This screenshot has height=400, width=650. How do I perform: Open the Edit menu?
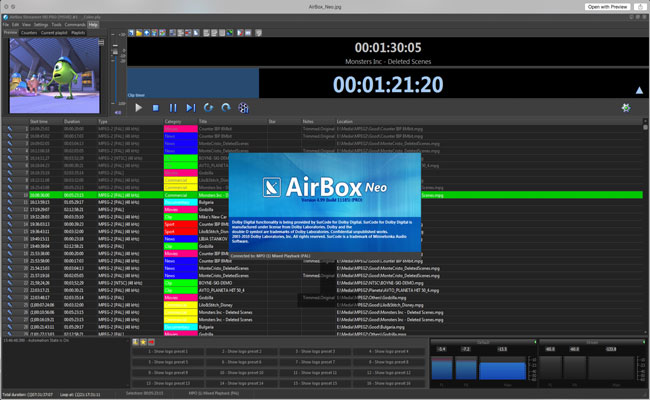click(x=15, y=25)
